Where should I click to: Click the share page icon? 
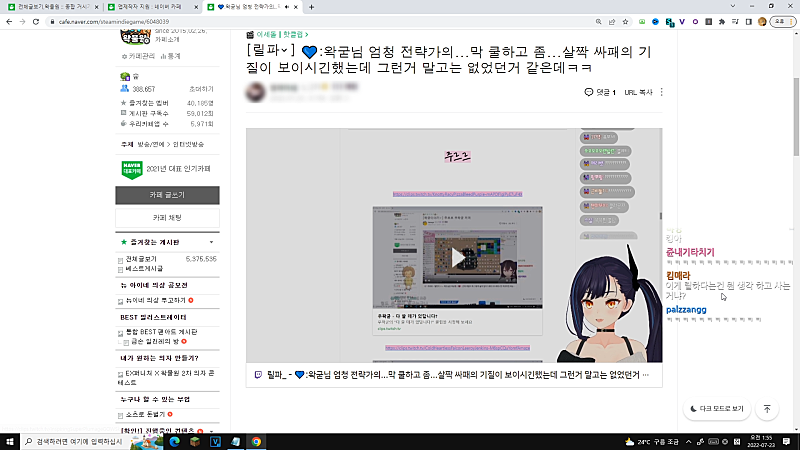[612, 22]
